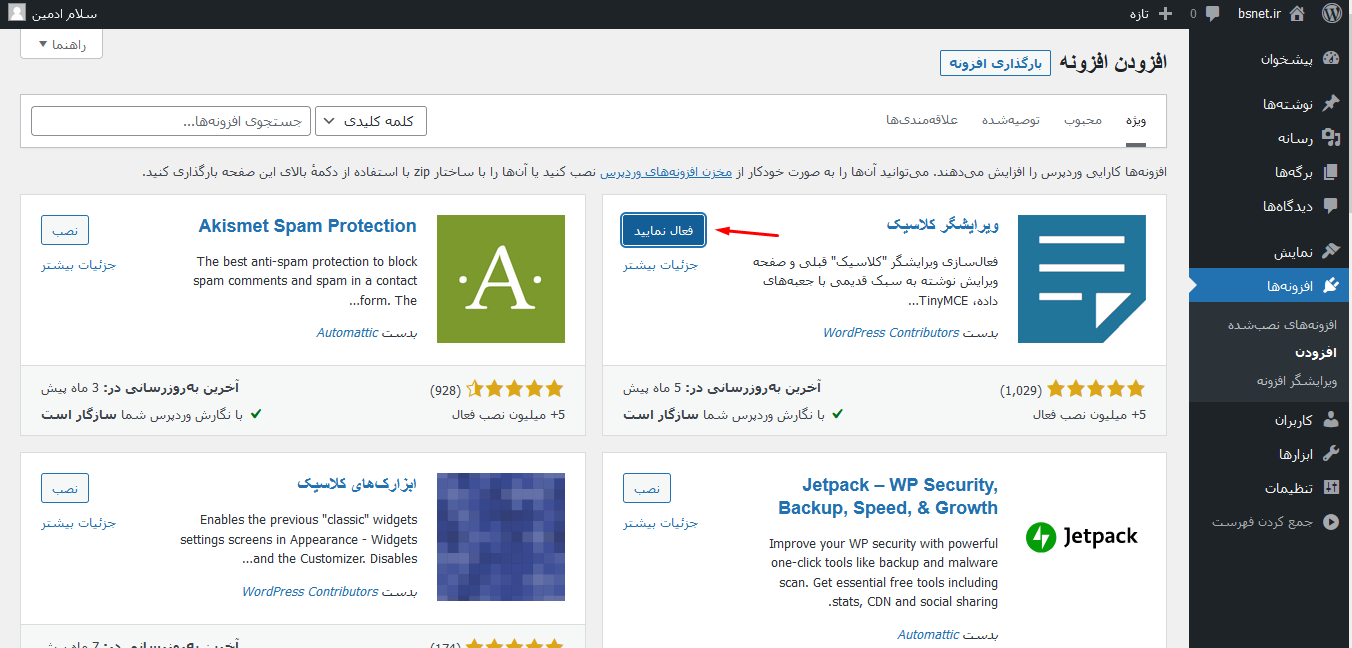View جزئیات بیشتر for Jetpack
Viewport: 1352px width, 648px height.
pos(661,523)
